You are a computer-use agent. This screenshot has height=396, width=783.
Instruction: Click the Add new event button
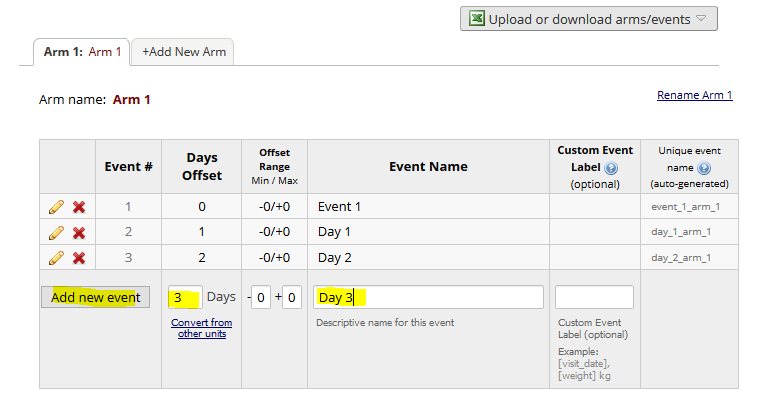[95, 297]
